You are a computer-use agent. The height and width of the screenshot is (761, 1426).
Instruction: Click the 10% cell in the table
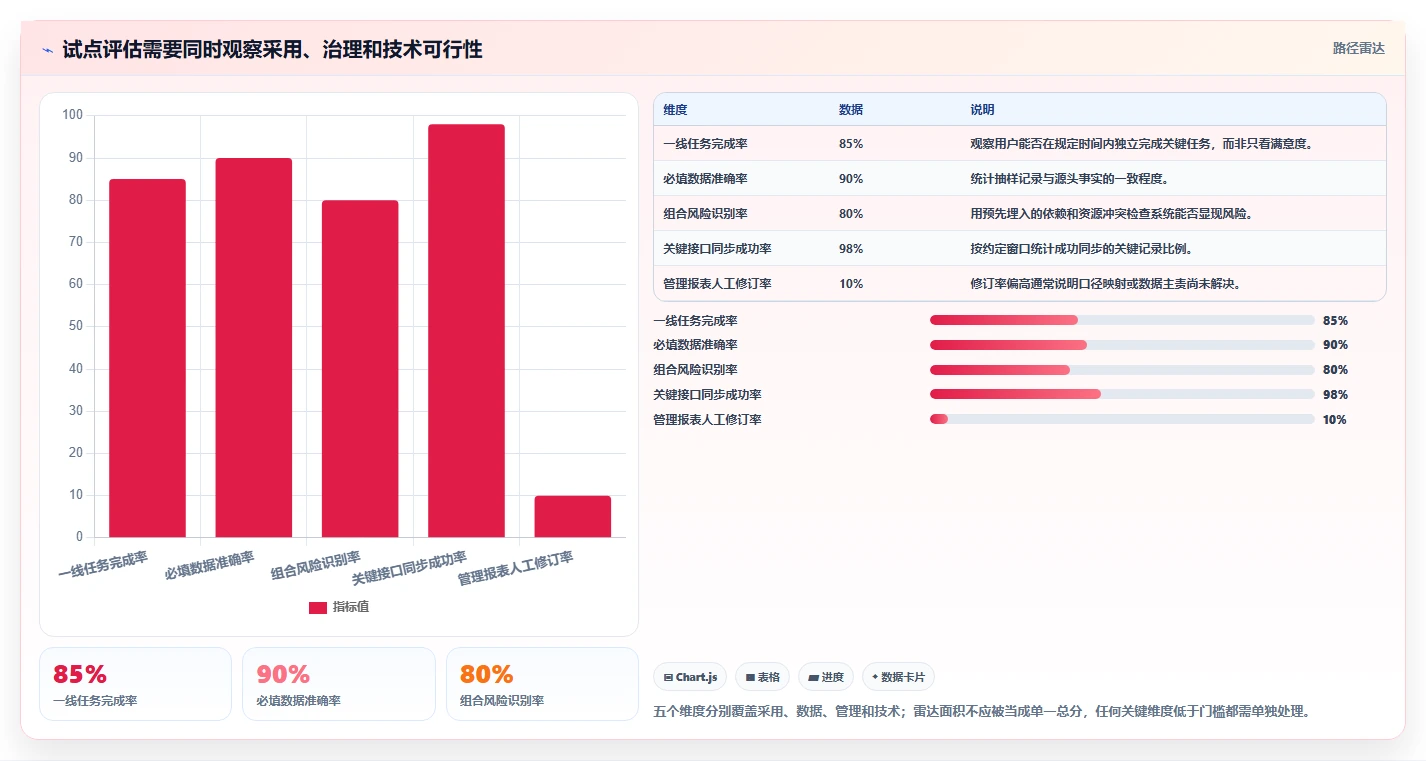[x=851, y=284]
